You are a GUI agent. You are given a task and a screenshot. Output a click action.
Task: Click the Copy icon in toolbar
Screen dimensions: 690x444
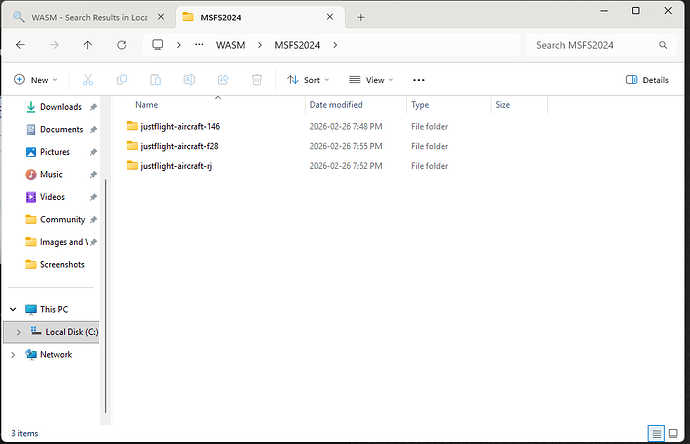tap(122, 80)
